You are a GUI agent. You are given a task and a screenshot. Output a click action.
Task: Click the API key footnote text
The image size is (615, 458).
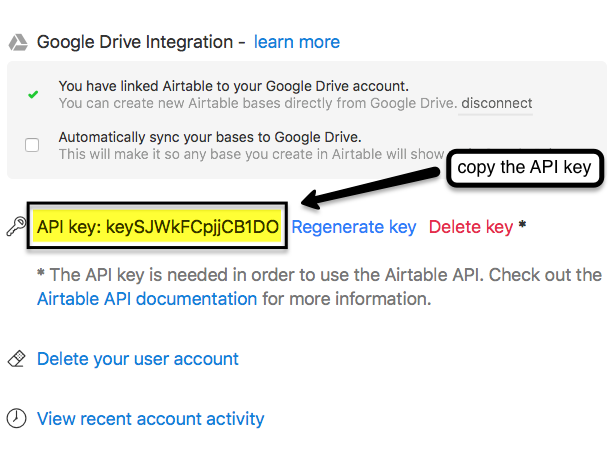(x=319, y=287)
